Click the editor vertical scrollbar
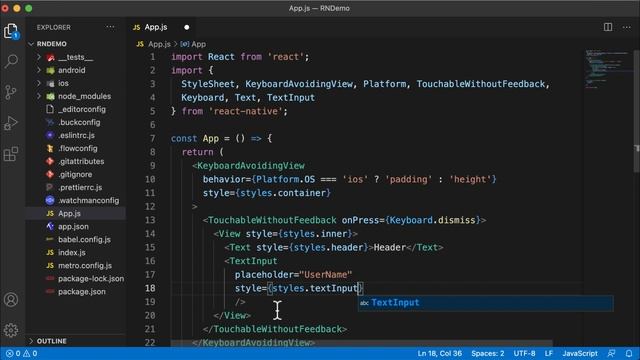The width and height of the screenshot is (640, 360). click(x=637, y=110)
